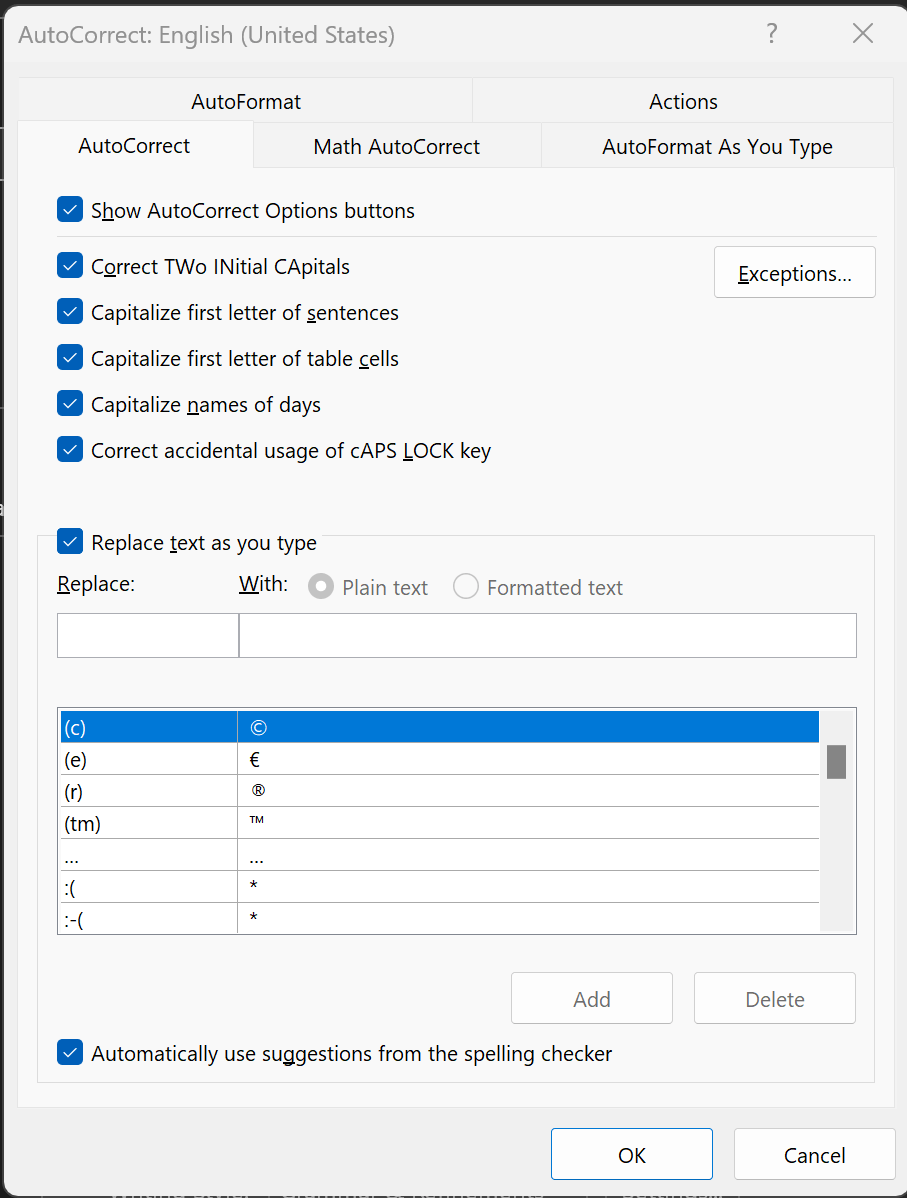Select the :-( entry row

(x=439, y=918)
